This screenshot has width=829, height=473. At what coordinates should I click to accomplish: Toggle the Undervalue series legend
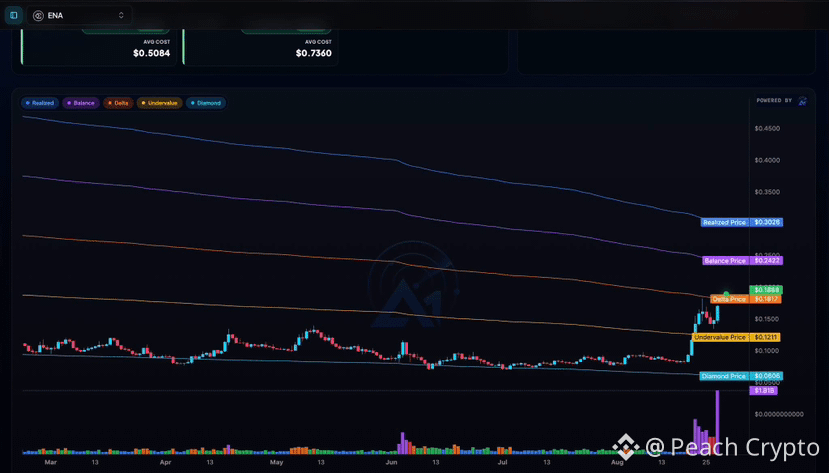pos(160,103)
